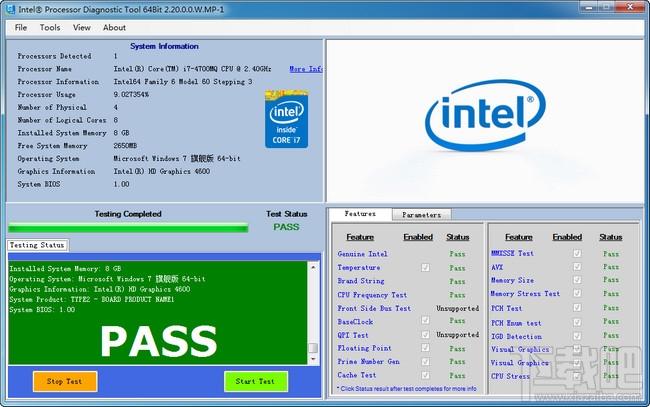Toggle the Memory Stress Test checkbox

point(577,293)
